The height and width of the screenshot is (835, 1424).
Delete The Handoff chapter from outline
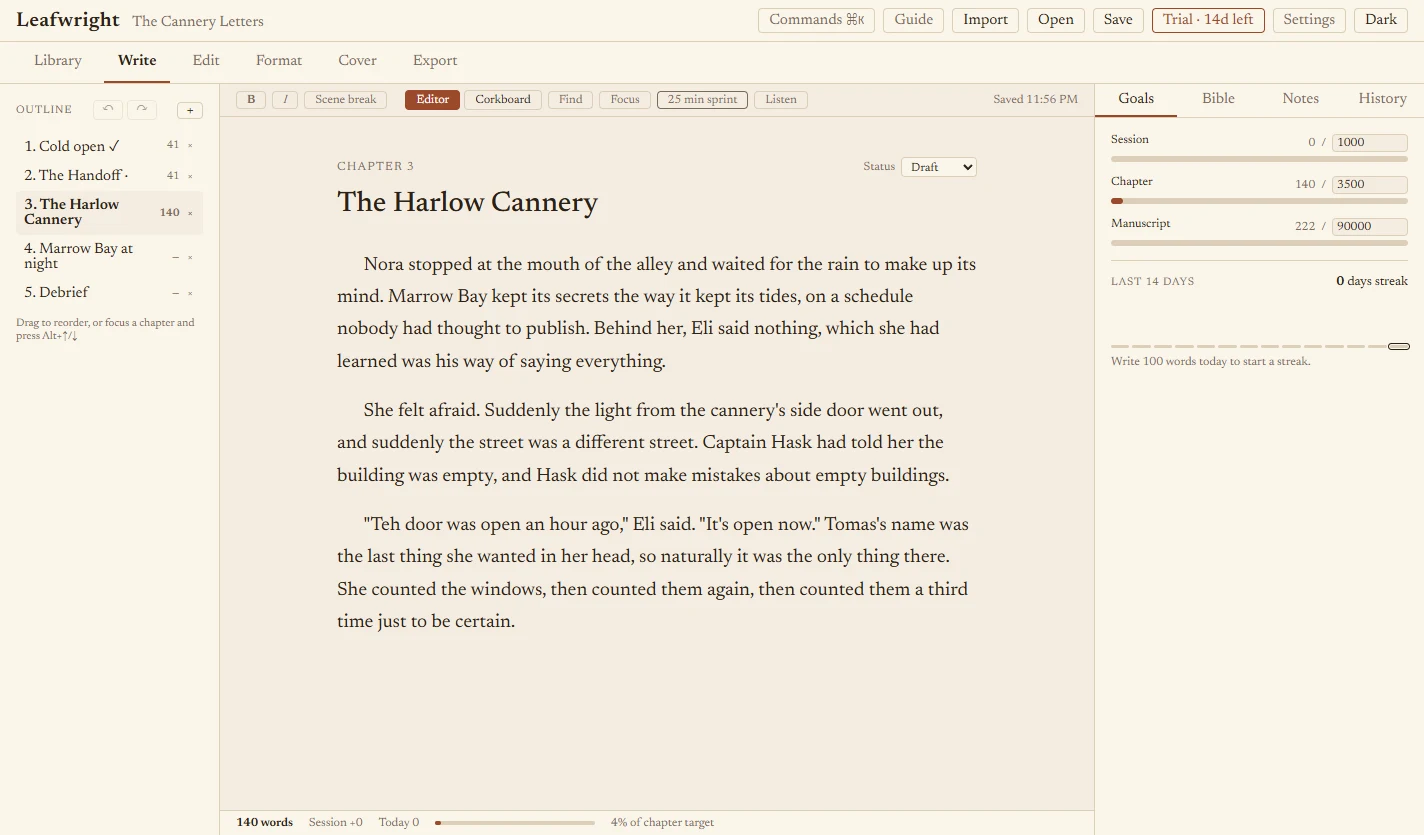[x=190, y=176]
